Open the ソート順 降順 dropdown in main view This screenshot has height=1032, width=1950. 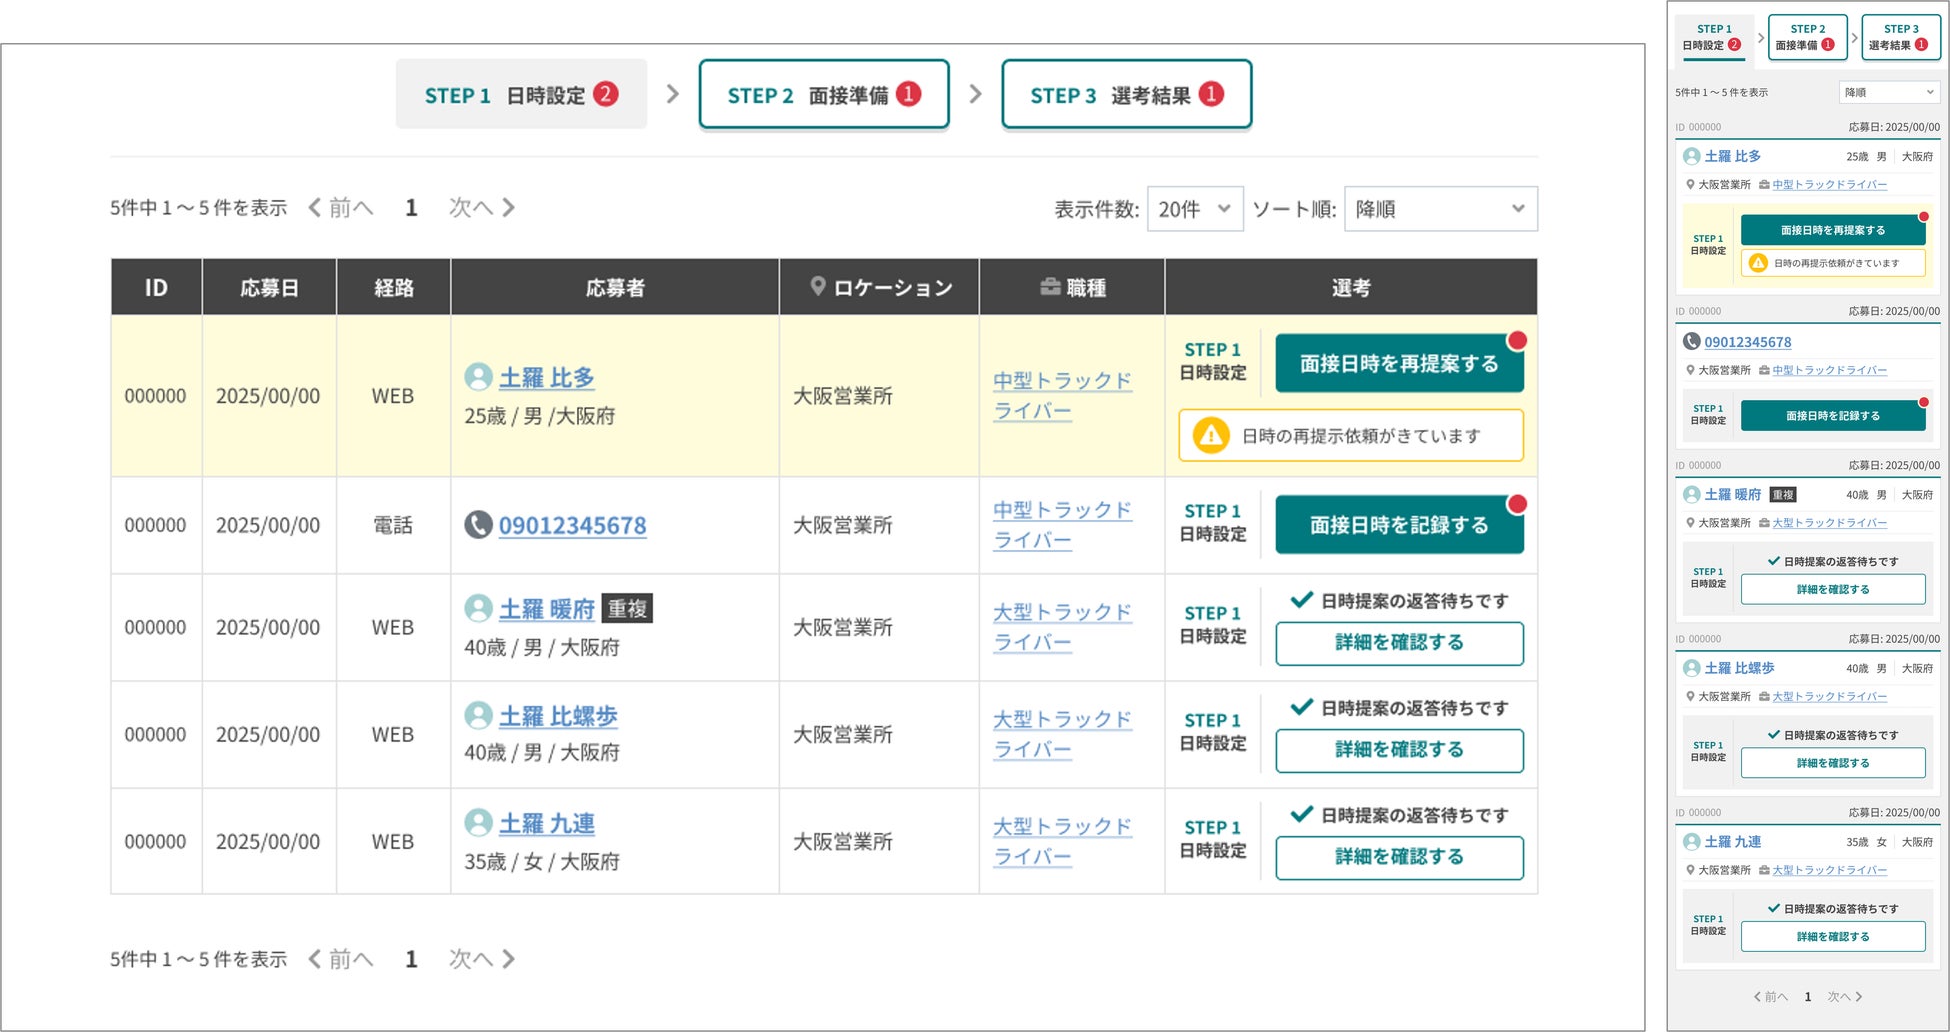(1439, 208)
